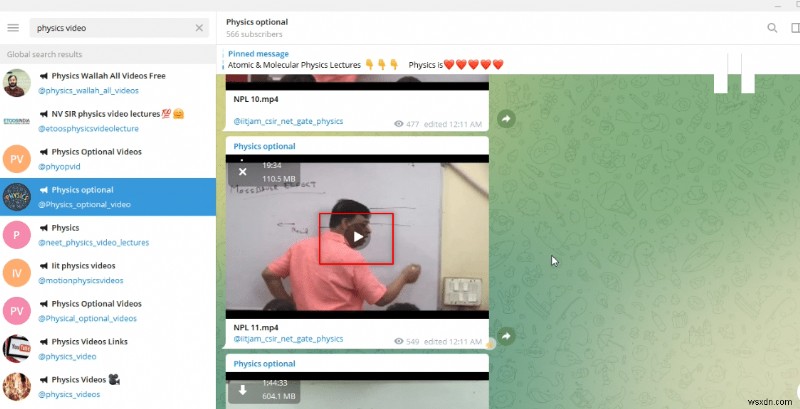Open Physics Optional Videos @Physical_optional_videos result
The width and height of the screenshot is (800, 409).
108,311
